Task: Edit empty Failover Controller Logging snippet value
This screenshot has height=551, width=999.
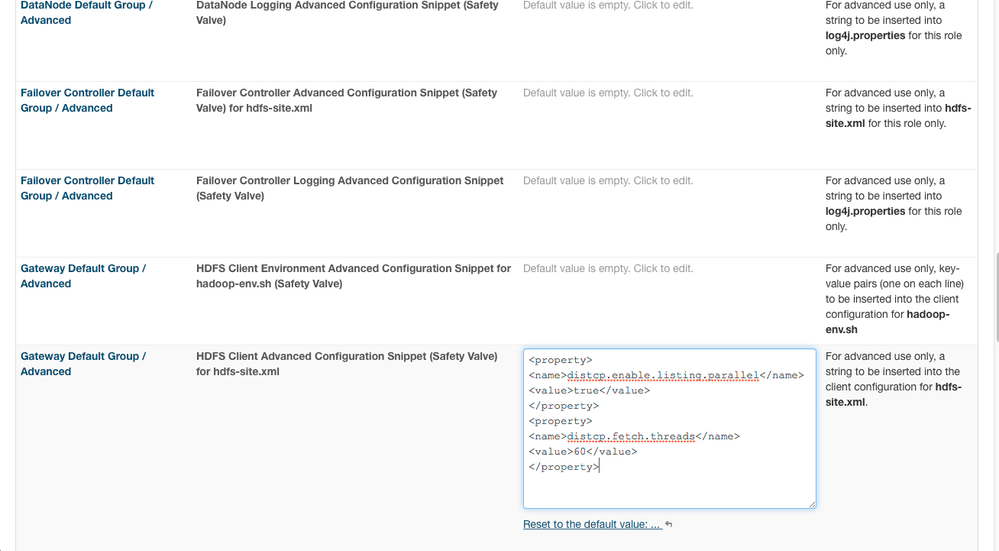Action: pyautogui.click(x=607, y=181)
